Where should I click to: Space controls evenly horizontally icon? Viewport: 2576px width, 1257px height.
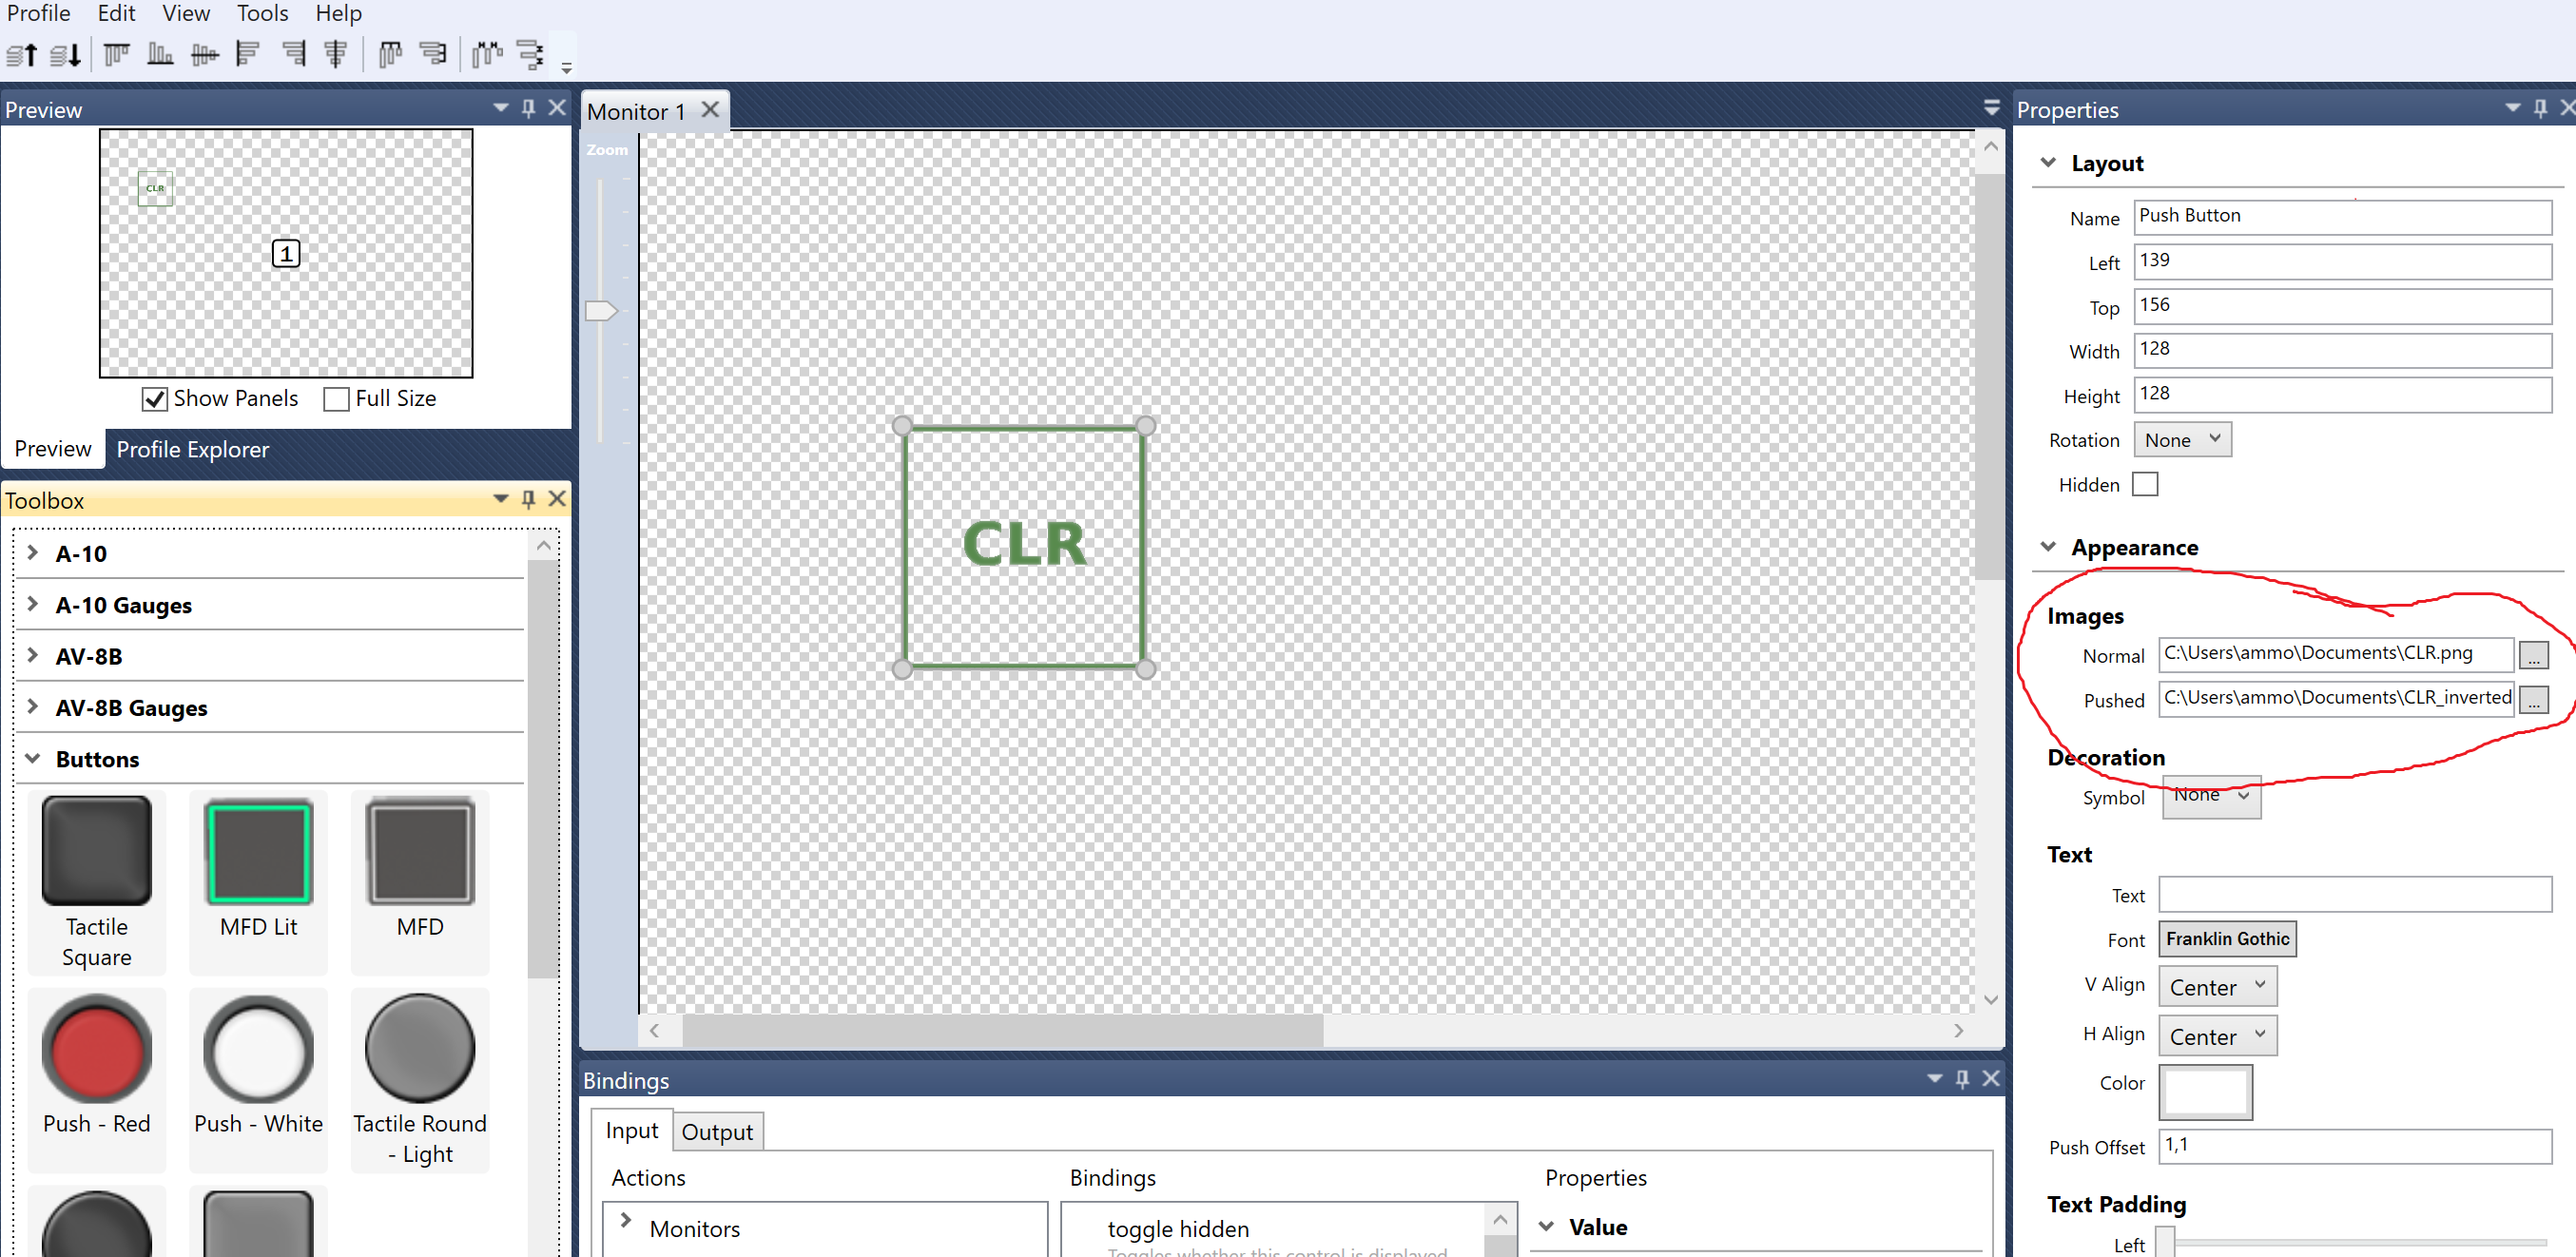pos(487,54)
